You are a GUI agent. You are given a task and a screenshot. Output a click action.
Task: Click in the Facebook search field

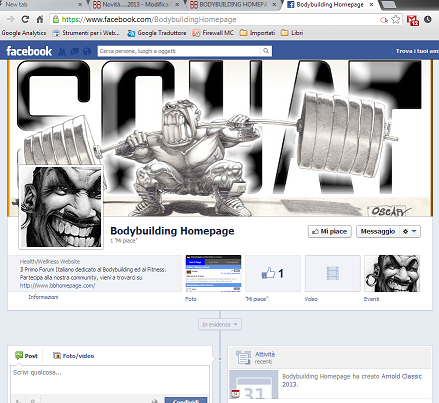pyautogui.click(x=179, y=51)
